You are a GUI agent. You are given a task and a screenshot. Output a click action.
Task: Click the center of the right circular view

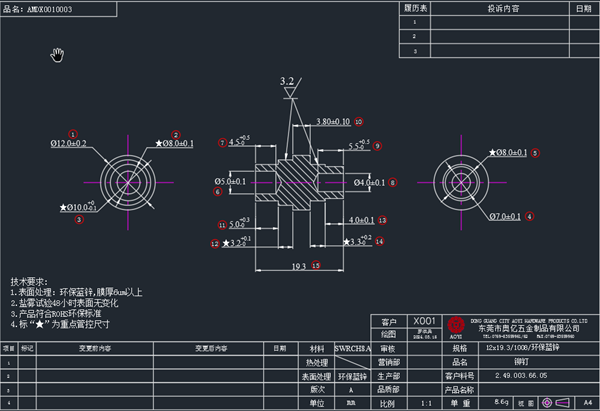pyautogui.click(x=473, y=181)
